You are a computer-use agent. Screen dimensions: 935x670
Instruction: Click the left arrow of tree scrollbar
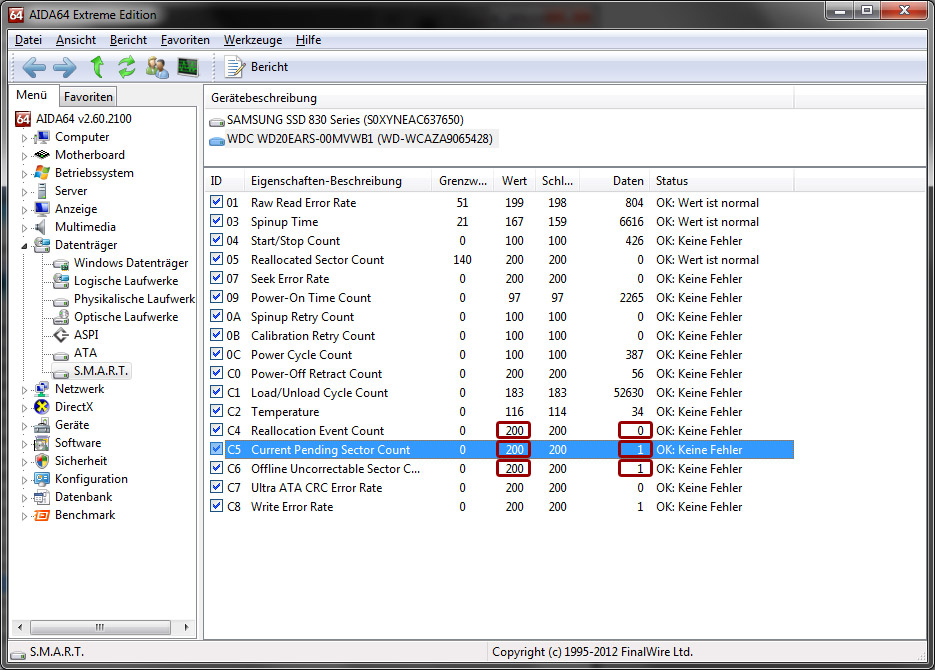point(20,627)
